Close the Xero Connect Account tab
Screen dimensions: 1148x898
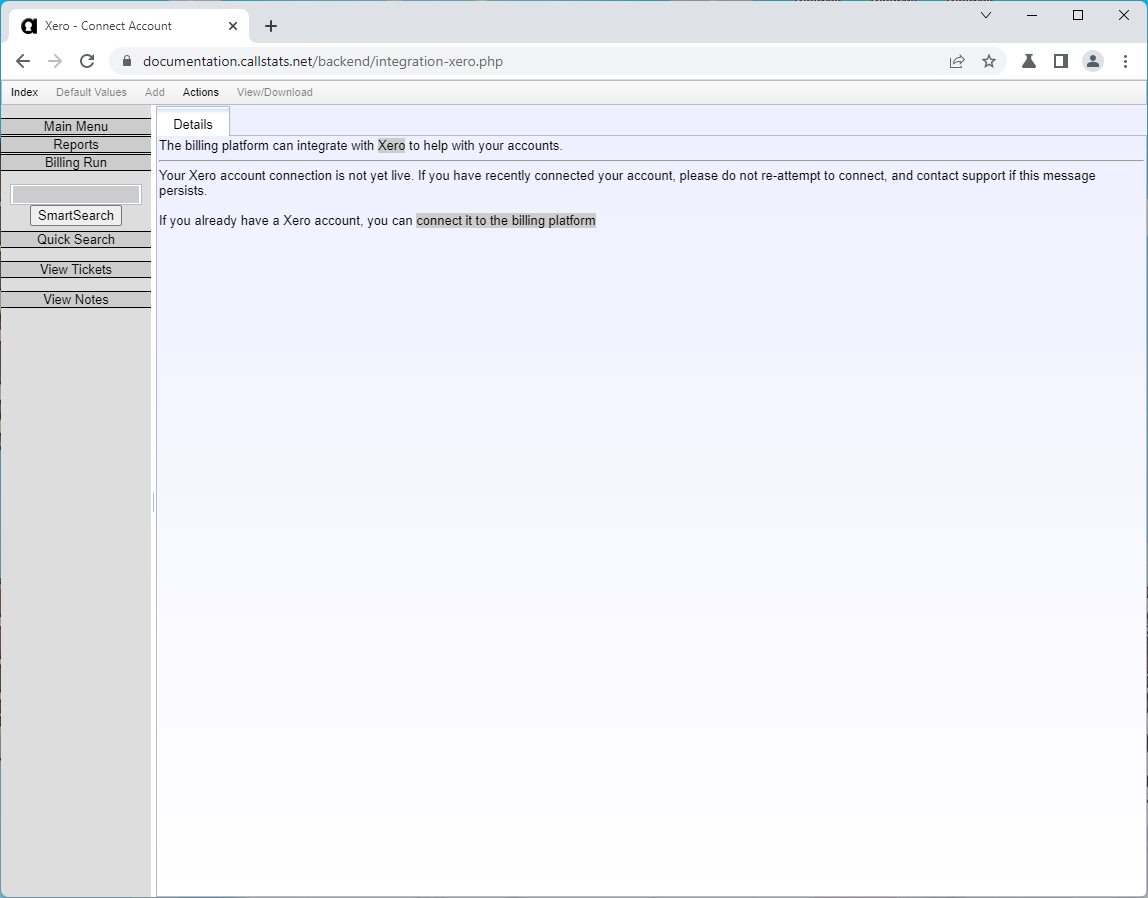coord(233,26)
